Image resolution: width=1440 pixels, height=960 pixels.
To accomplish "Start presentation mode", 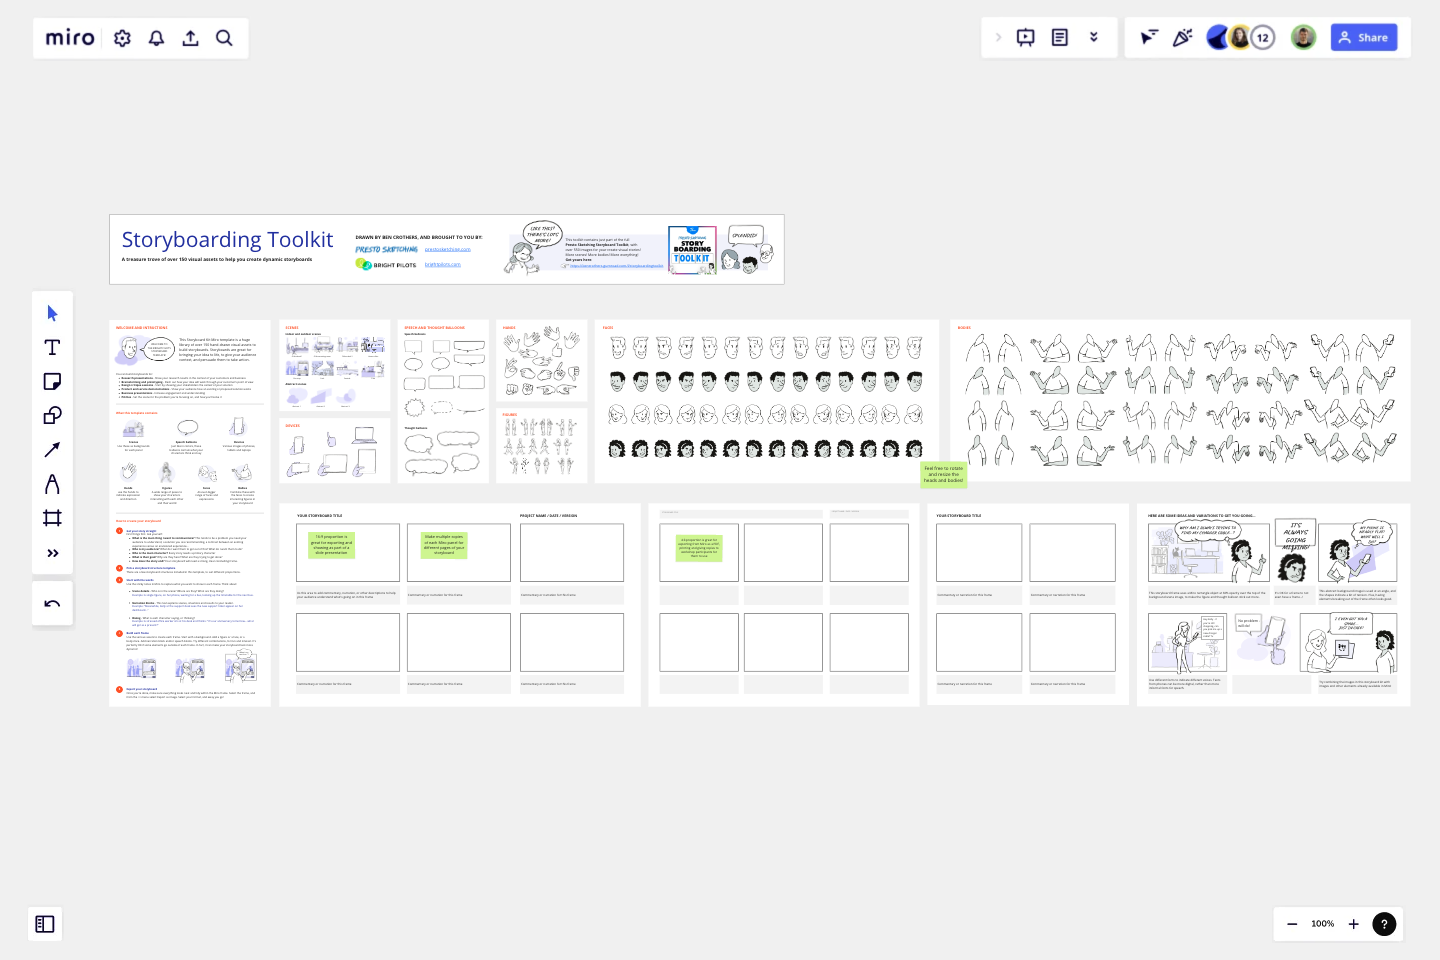I will click(1025, 36).
